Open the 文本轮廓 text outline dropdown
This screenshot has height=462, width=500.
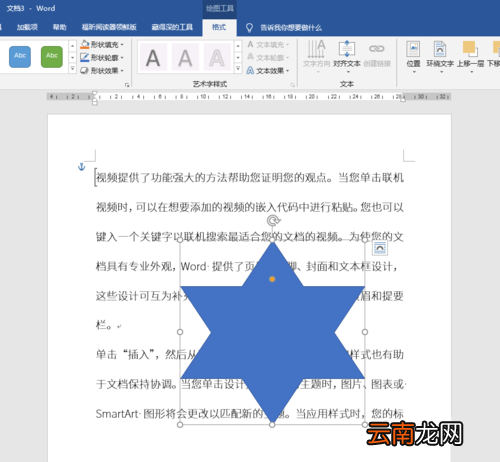point(268,57)
